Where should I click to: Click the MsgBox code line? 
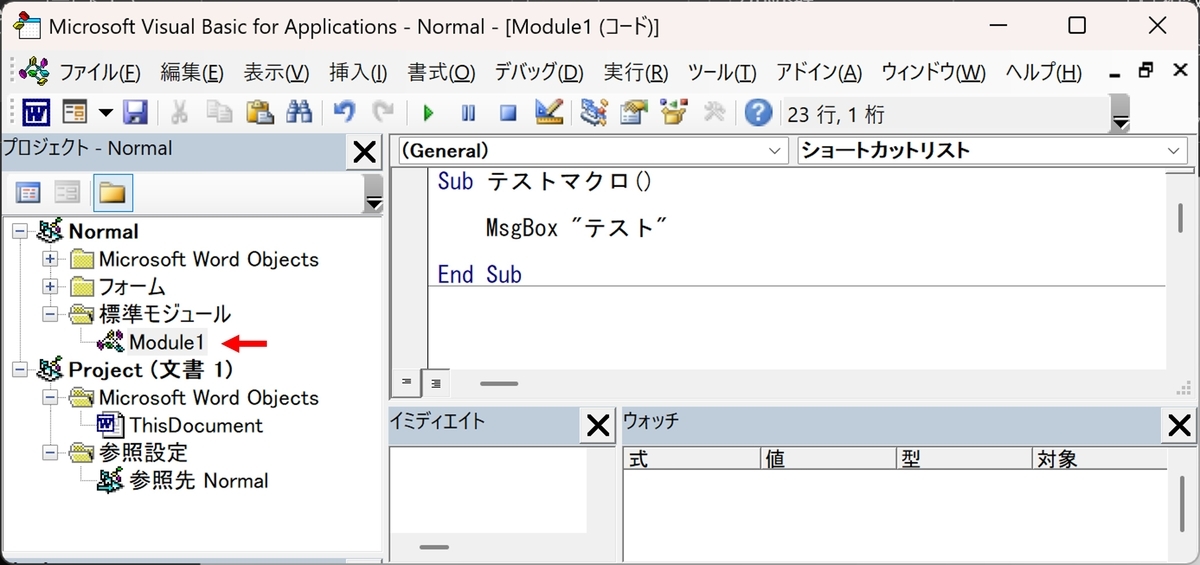(x=576, y=228)
